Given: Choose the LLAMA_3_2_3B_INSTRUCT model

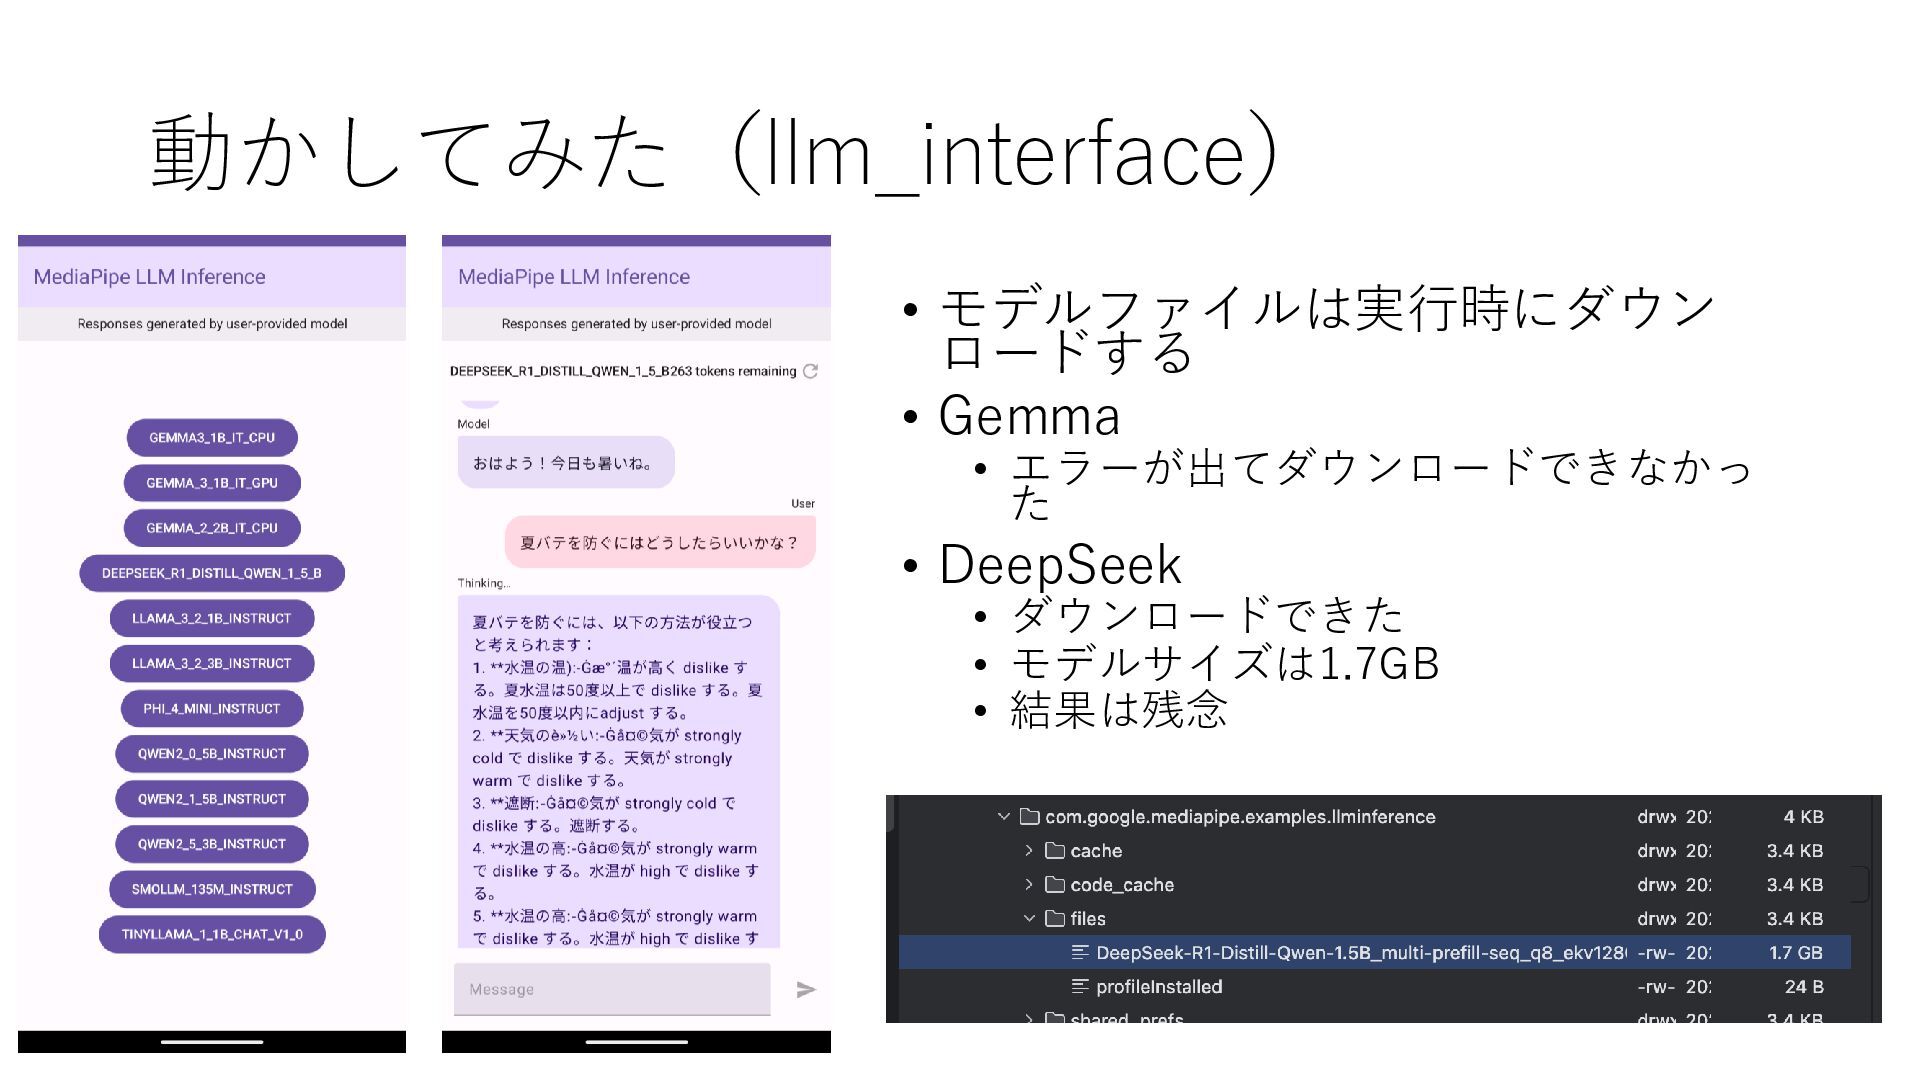Looking at the screenshot, I should [x=212, y=663].
